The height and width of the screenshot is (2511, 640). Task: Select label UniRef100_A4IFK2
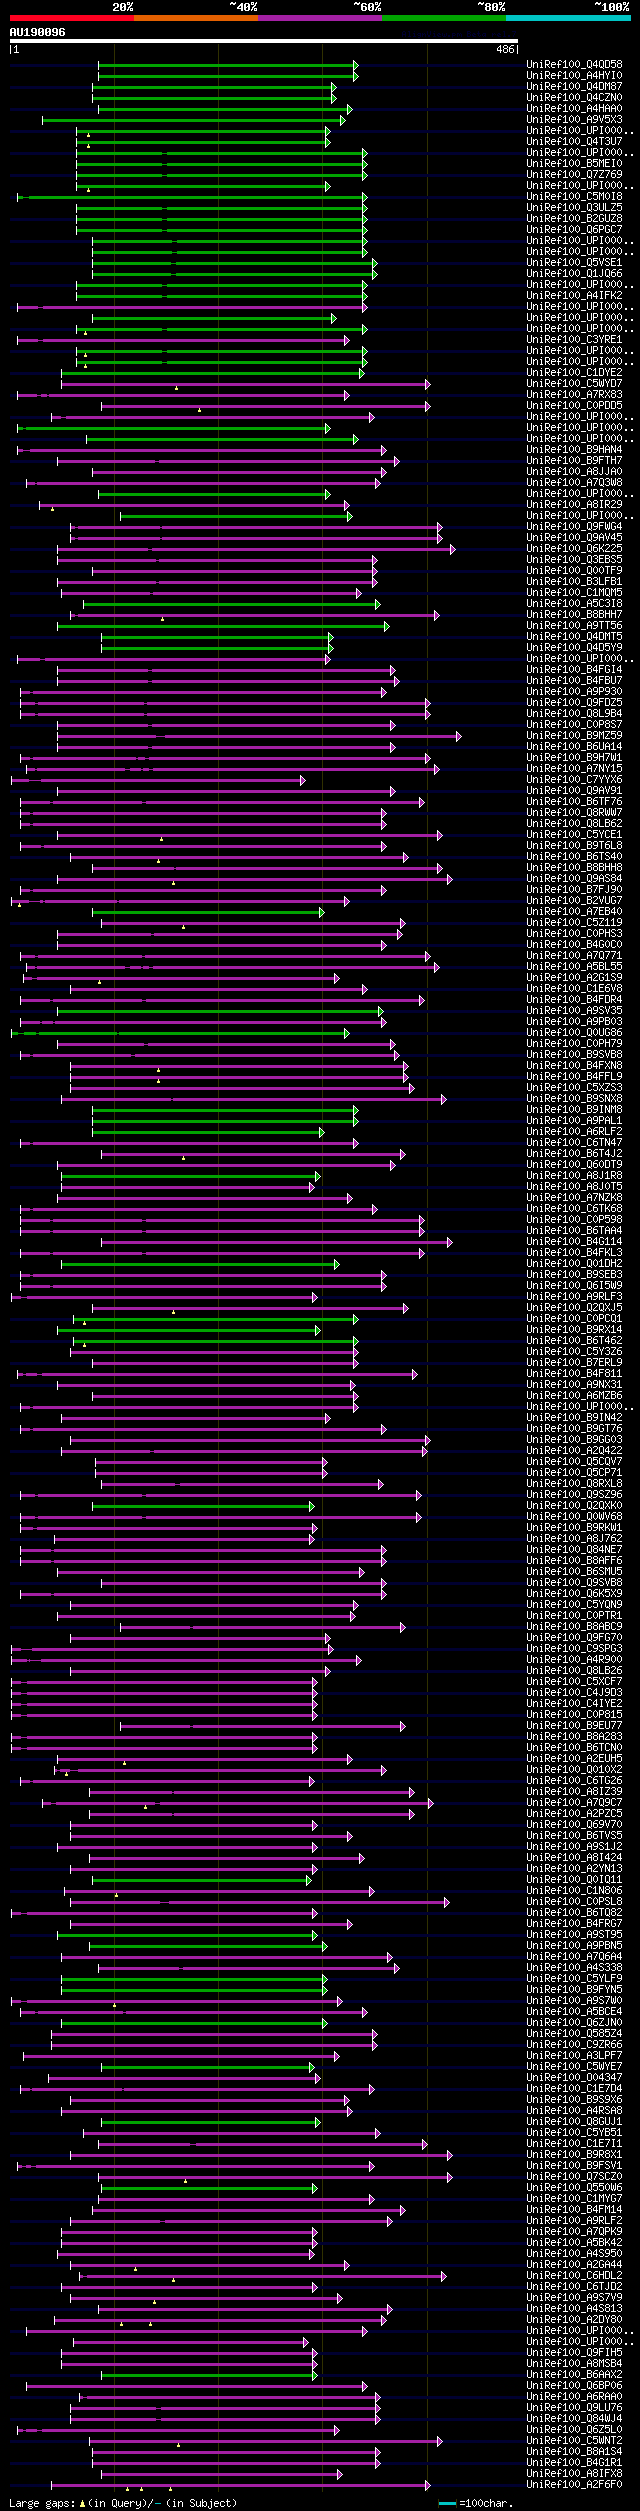tap(574, 296)
